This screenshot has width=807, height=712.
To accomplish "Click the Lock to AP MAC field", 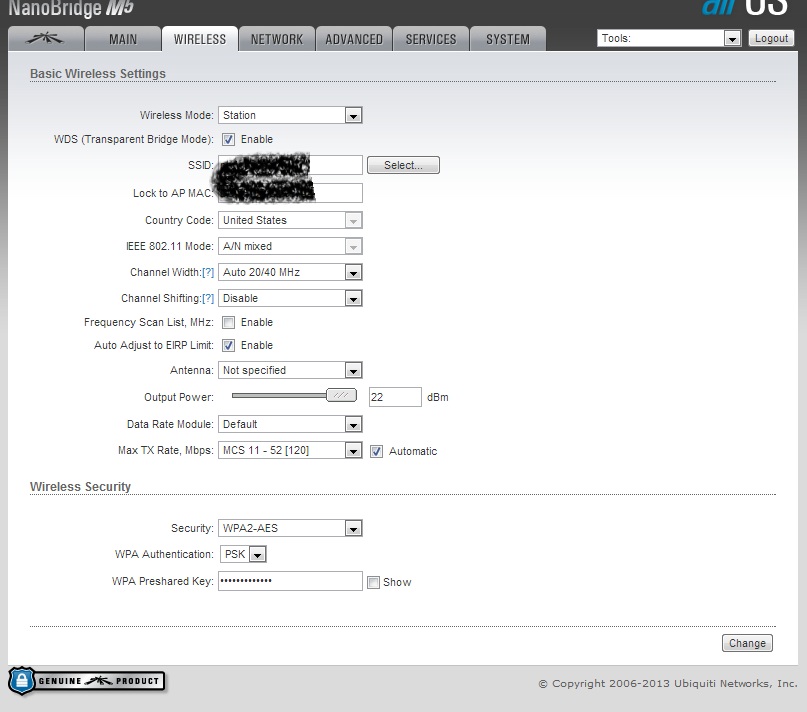I will point(290,193).
